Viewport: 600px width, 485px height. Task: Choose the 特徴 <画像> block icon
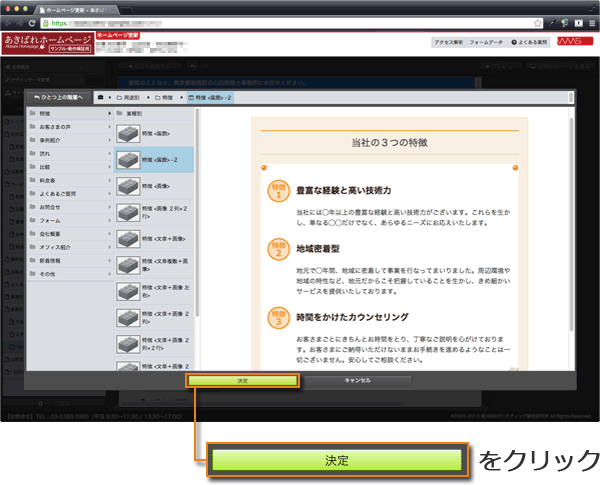coord(128,186)
